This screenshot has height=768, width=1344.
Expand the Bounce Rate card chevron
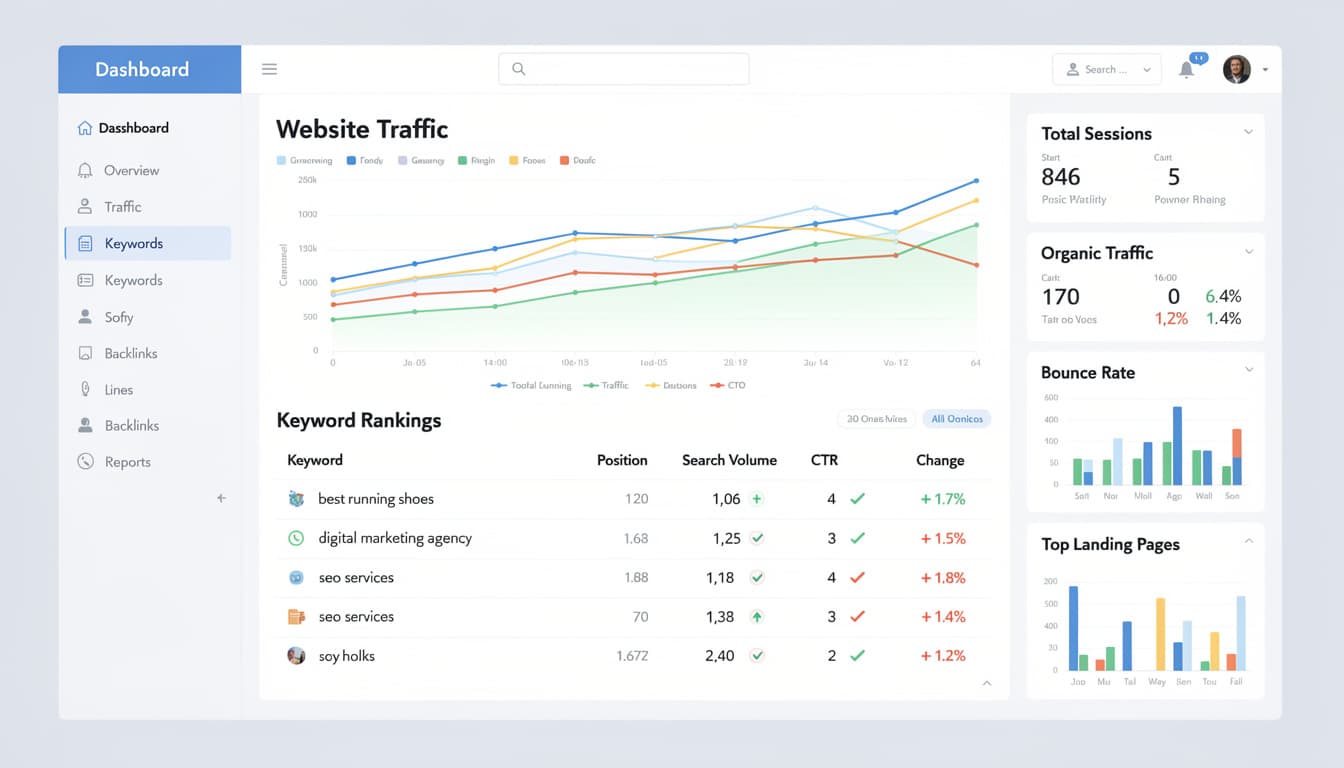pos(1248,370)
